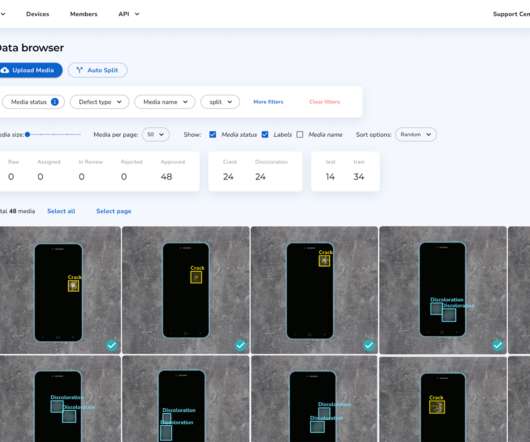The width and height of the screenshot is (530, 442).
Task: Click the Select page link
Action: tap(114, 211)
